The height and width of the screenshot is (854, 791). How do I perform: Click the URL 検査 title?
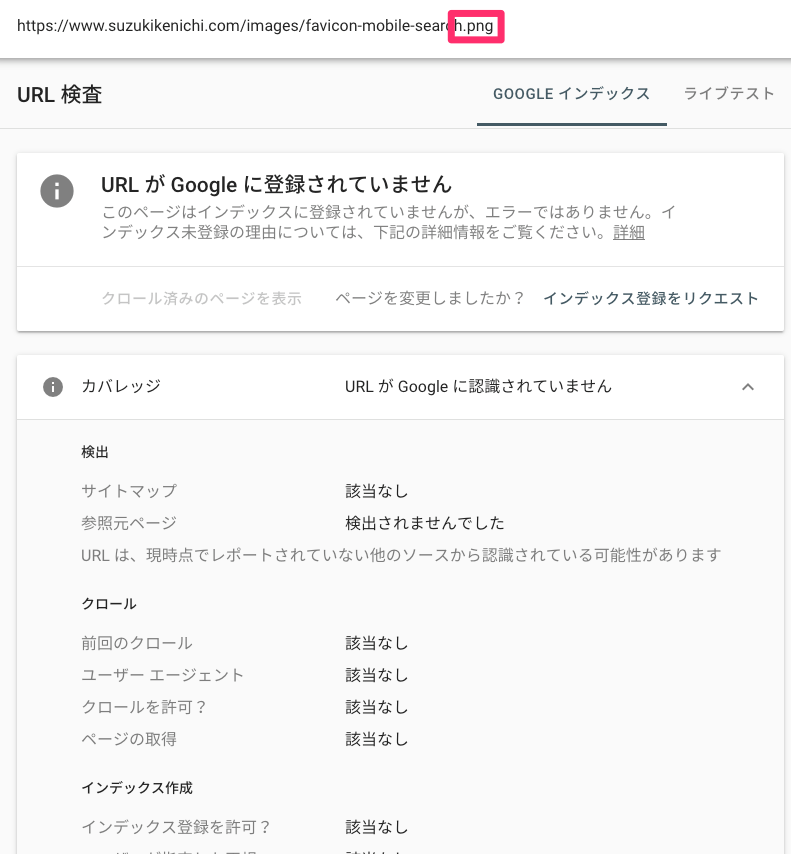[59, 94]
